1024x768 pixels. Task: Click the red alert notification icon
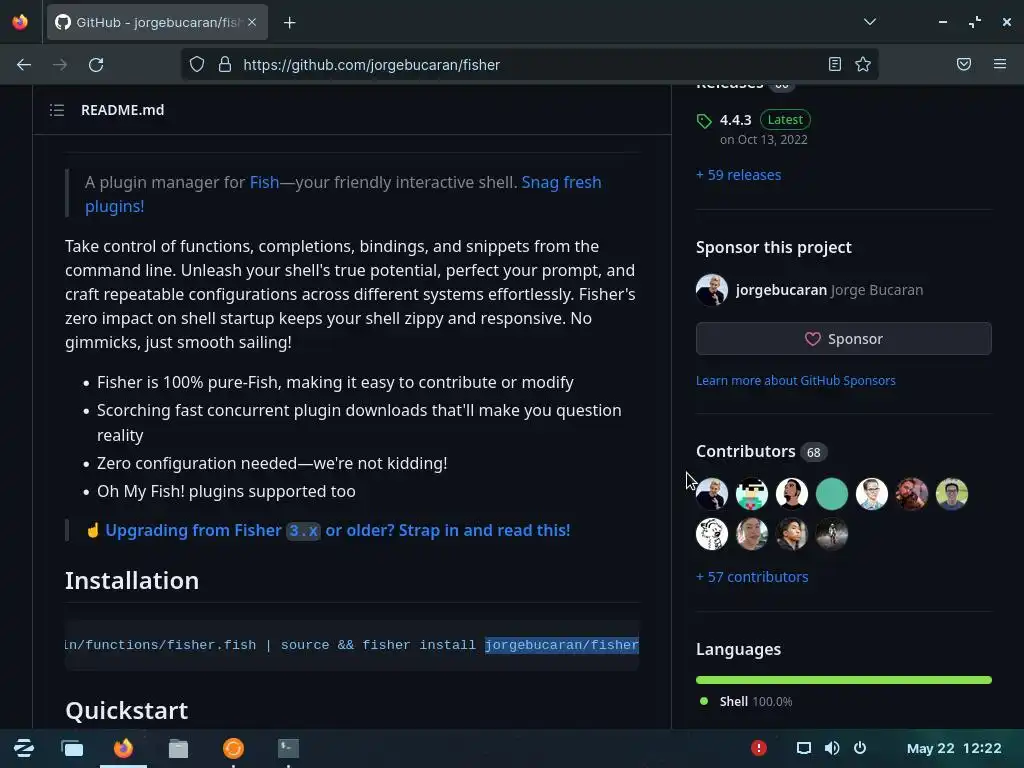[x=759, y=748]
